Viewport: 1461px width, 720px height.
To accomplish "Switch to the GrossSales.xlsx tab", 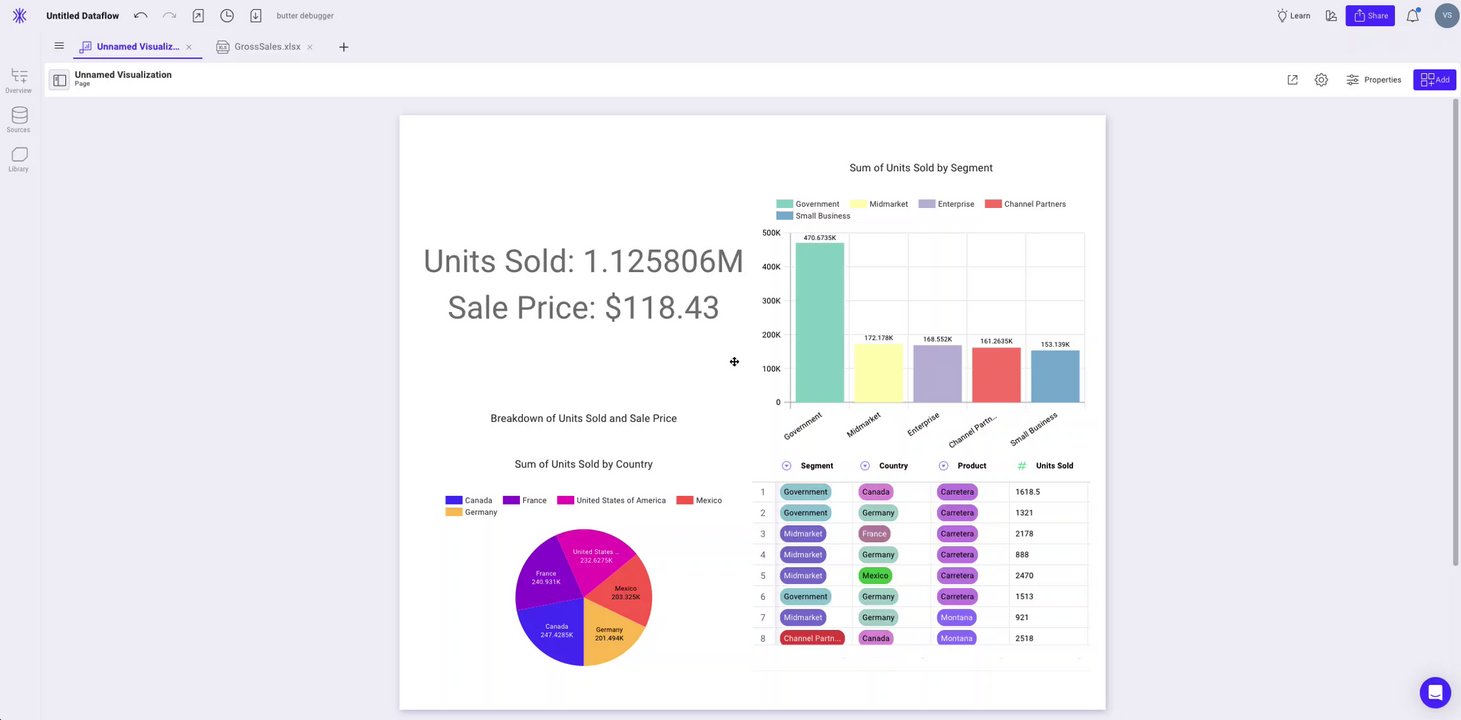I will 267,47.
